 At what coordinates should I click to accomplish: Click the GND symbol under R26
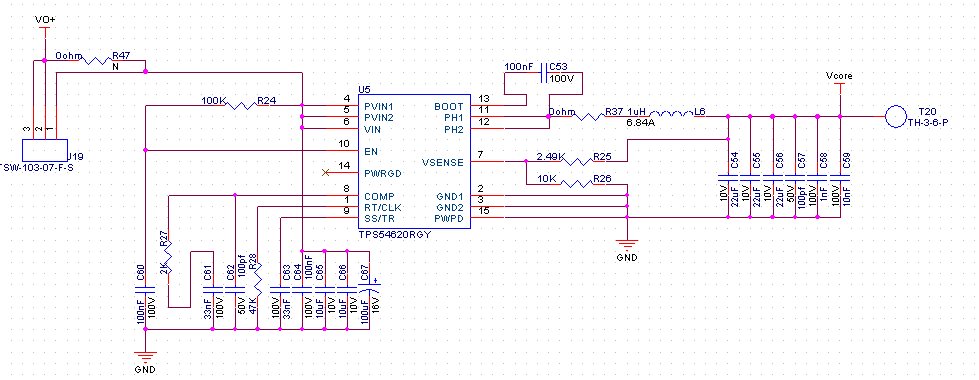(627, 244)
